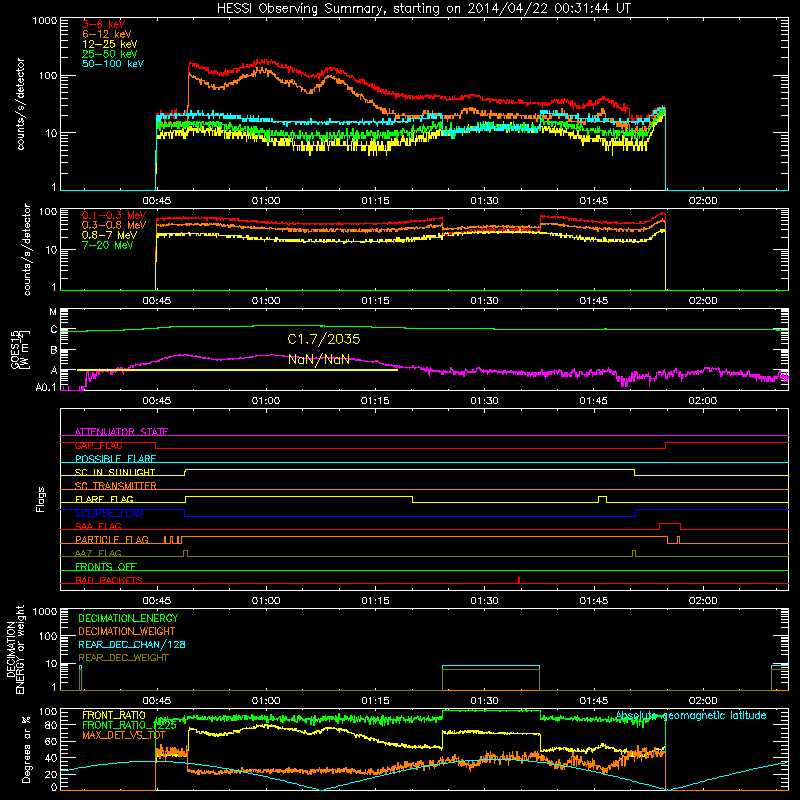Click the 12-25 keV legend entry

(110, 44)
